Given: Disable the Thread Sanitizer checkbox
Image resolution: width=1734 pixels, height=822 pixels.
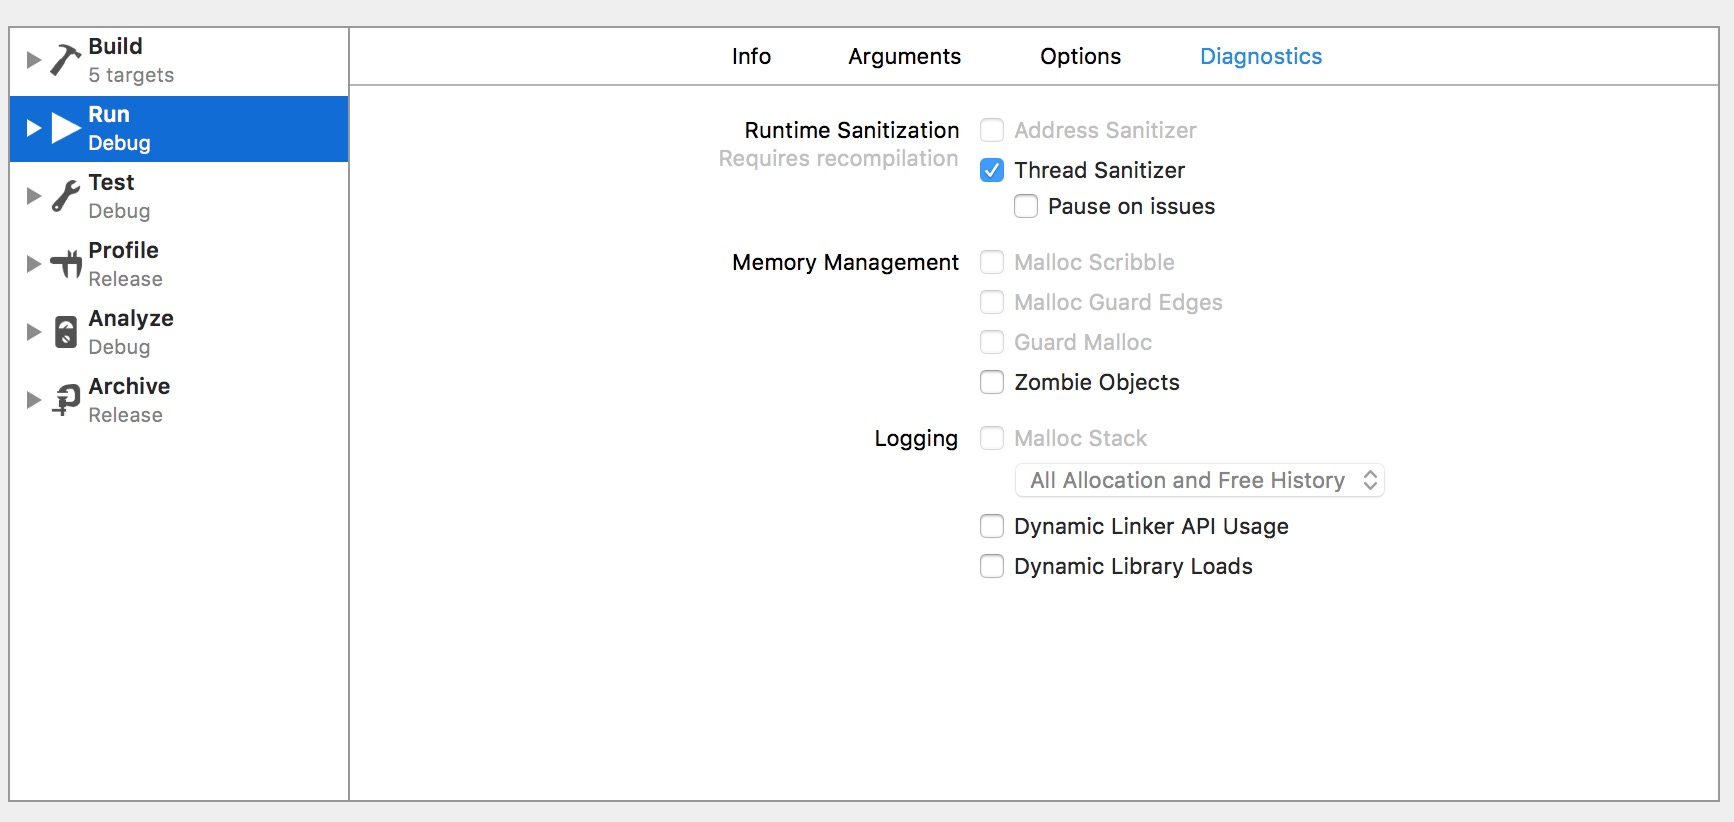Looking at the screenshot, I should (992, 171).
